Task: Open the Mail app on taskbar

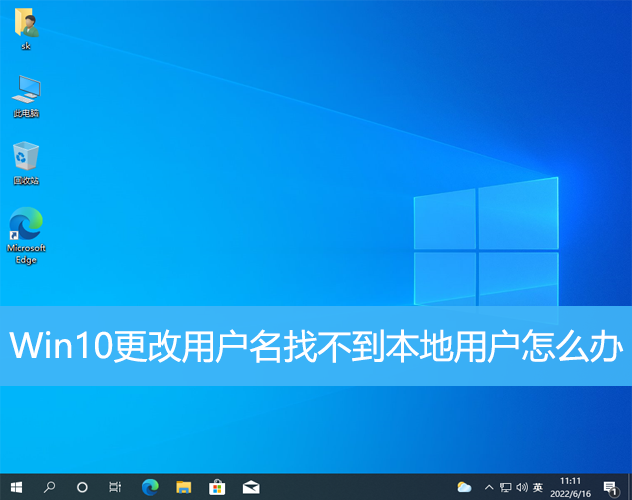Action: 251,487
